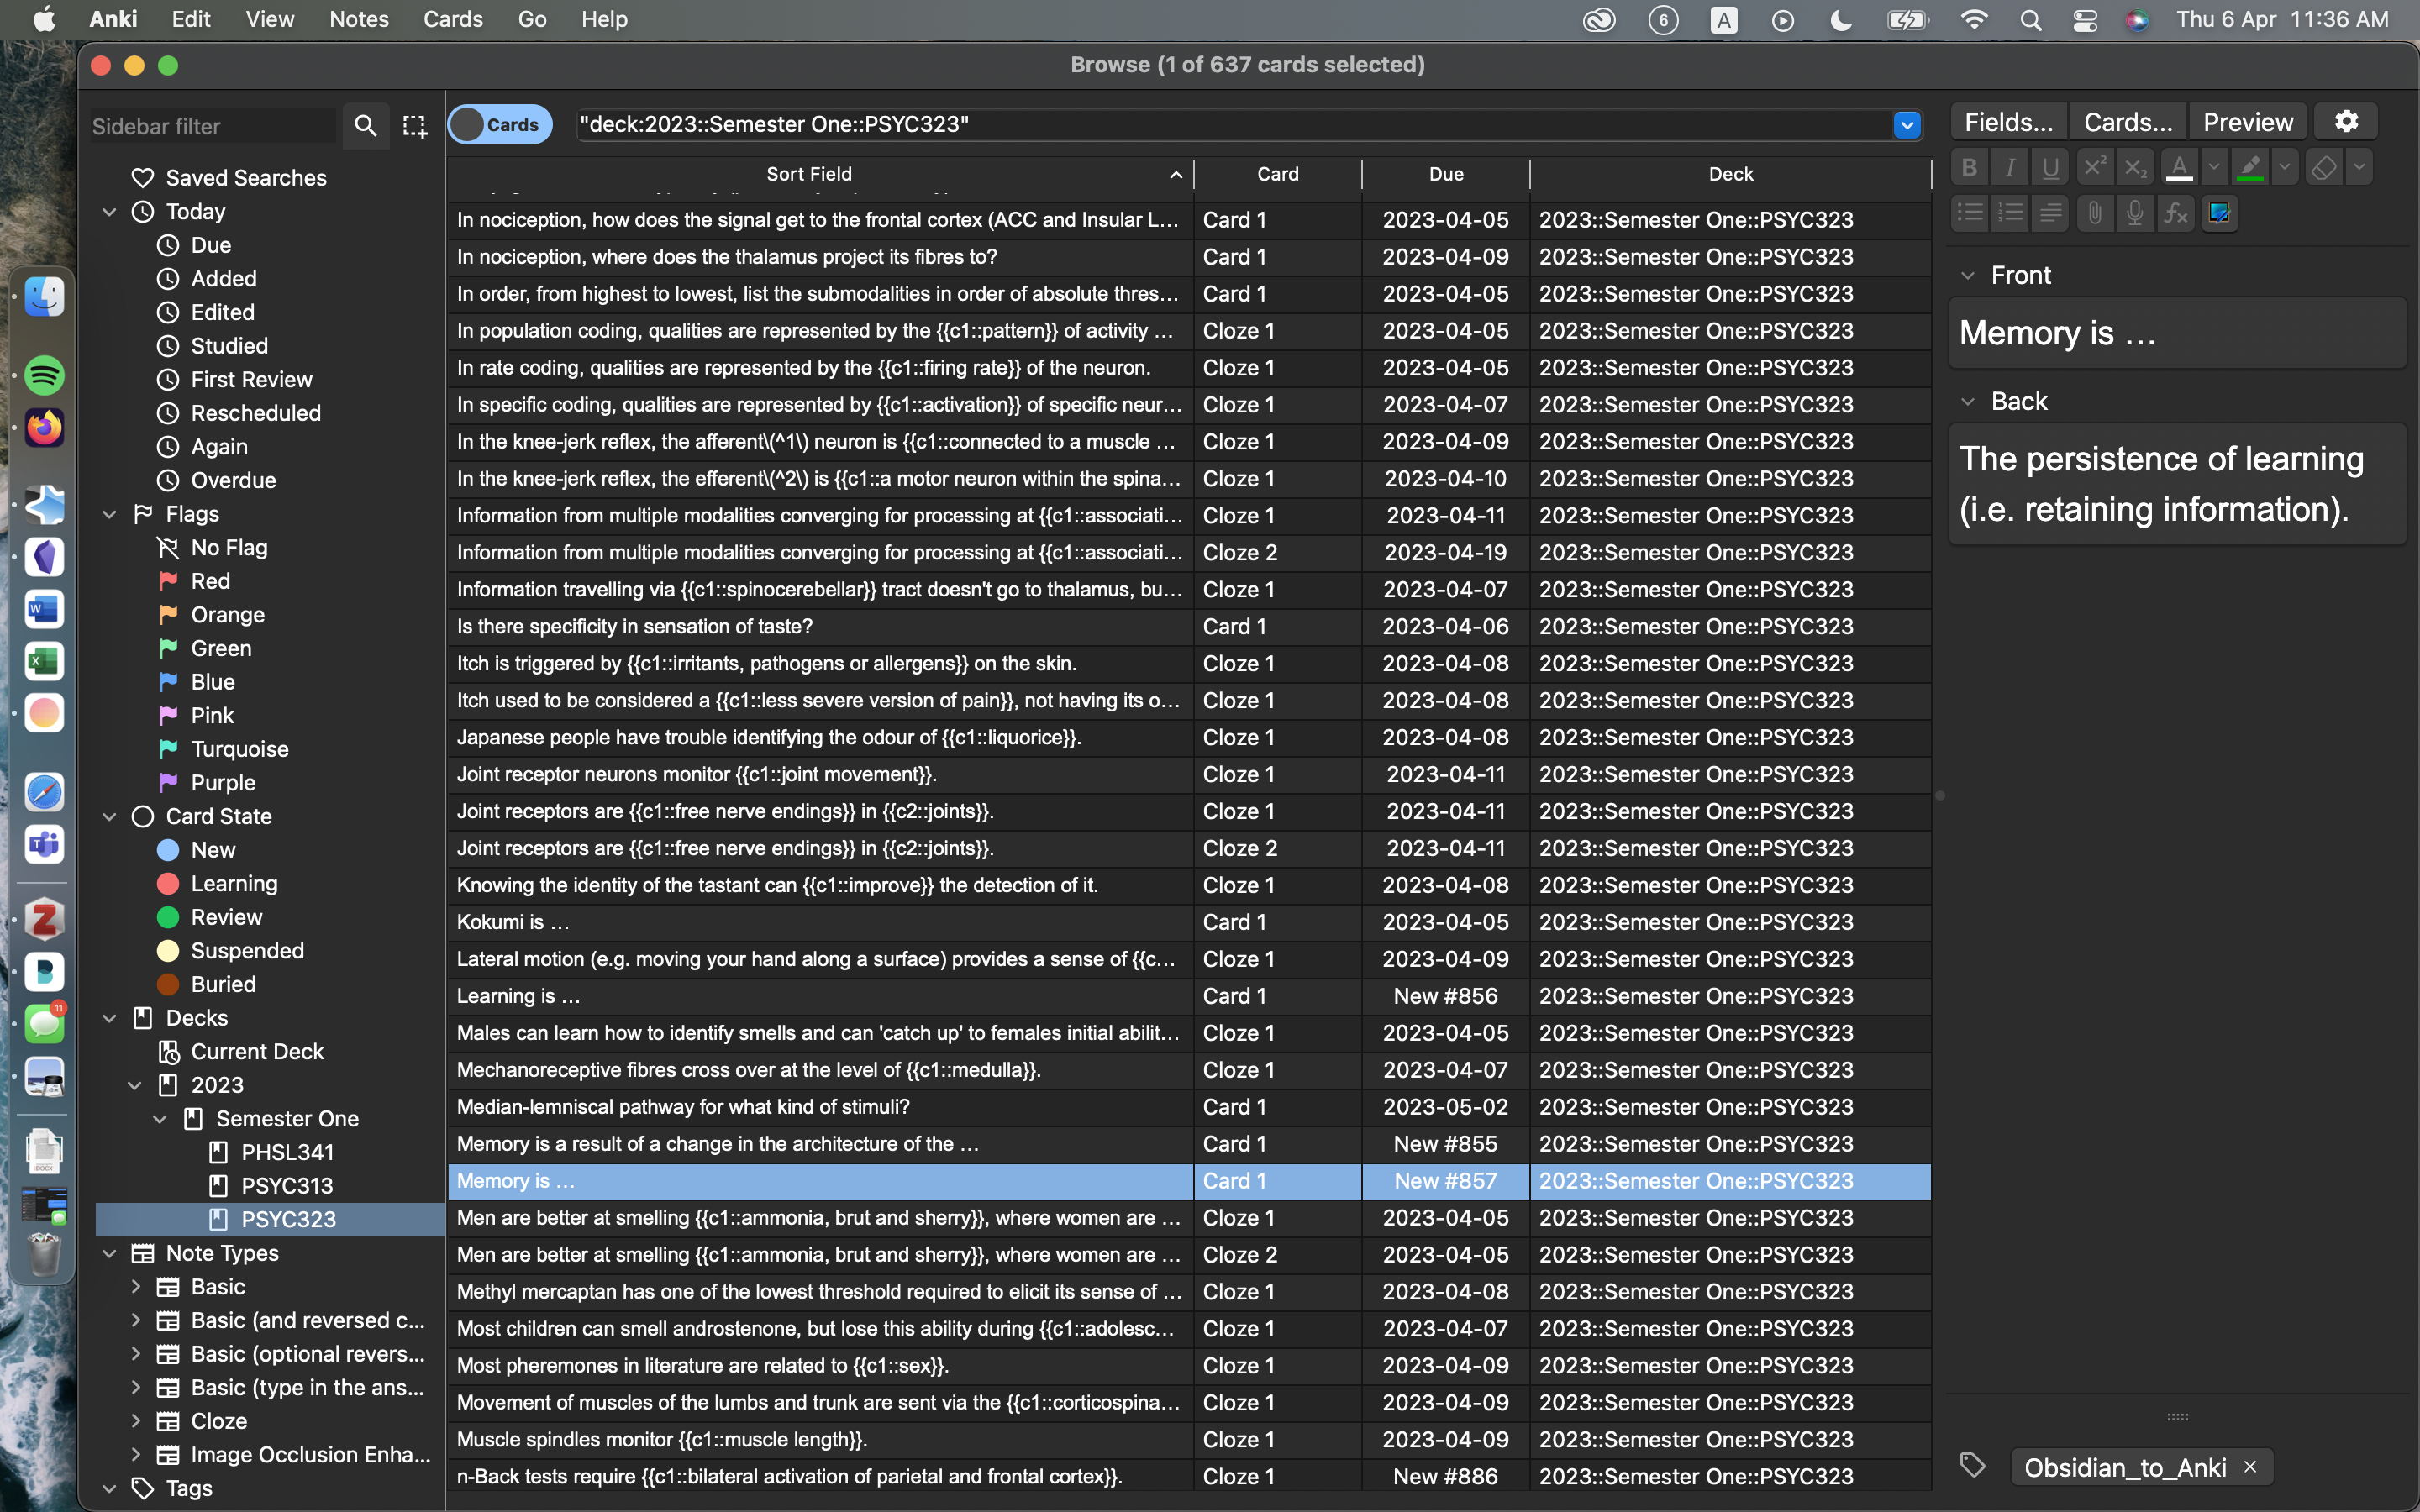This screenshot has width=2420, height=1512.
Task: Insert a MathJax equation via the fx icon
Action: (2177, 212)
